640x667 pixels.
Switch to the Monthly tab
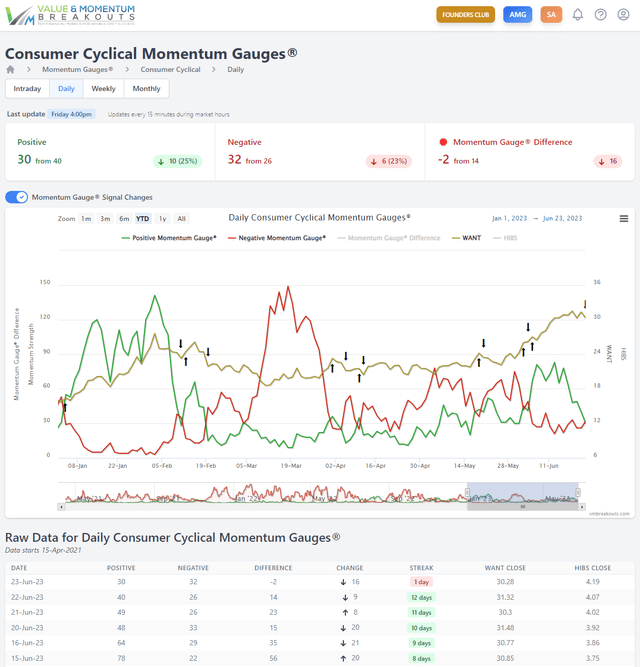coord(146,88)
